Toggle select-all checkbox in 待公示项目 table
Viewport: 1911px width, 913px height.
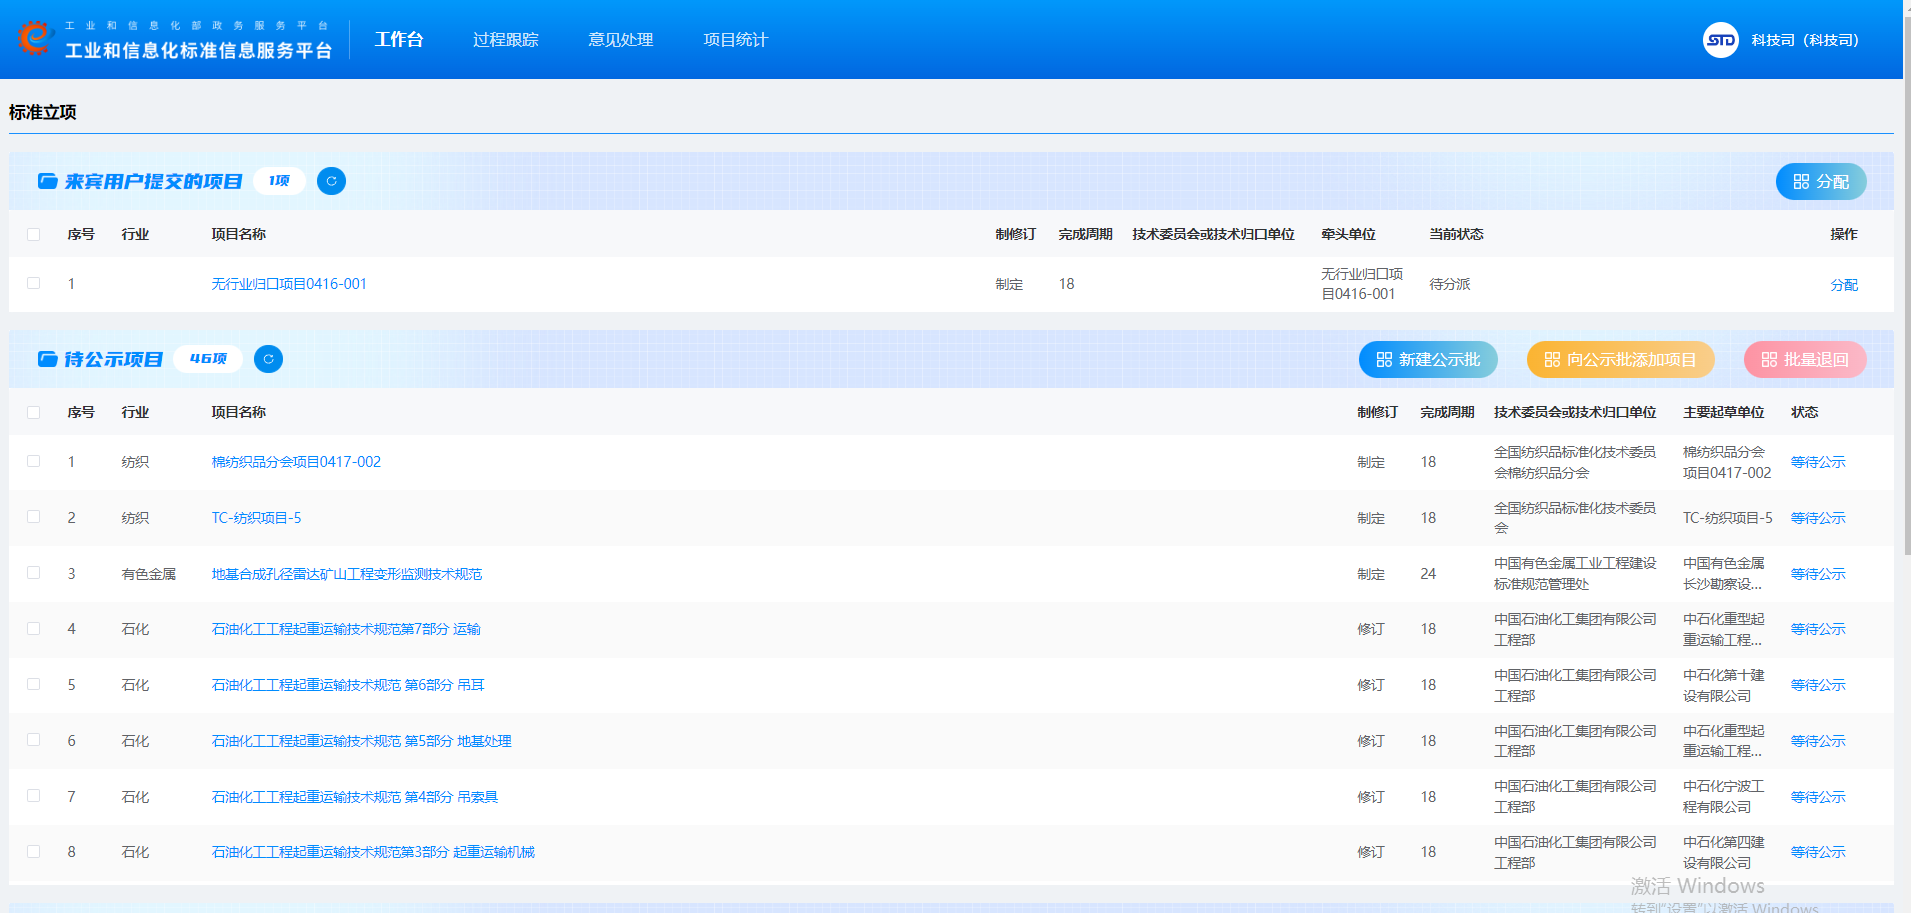click(x=34, y=412)
